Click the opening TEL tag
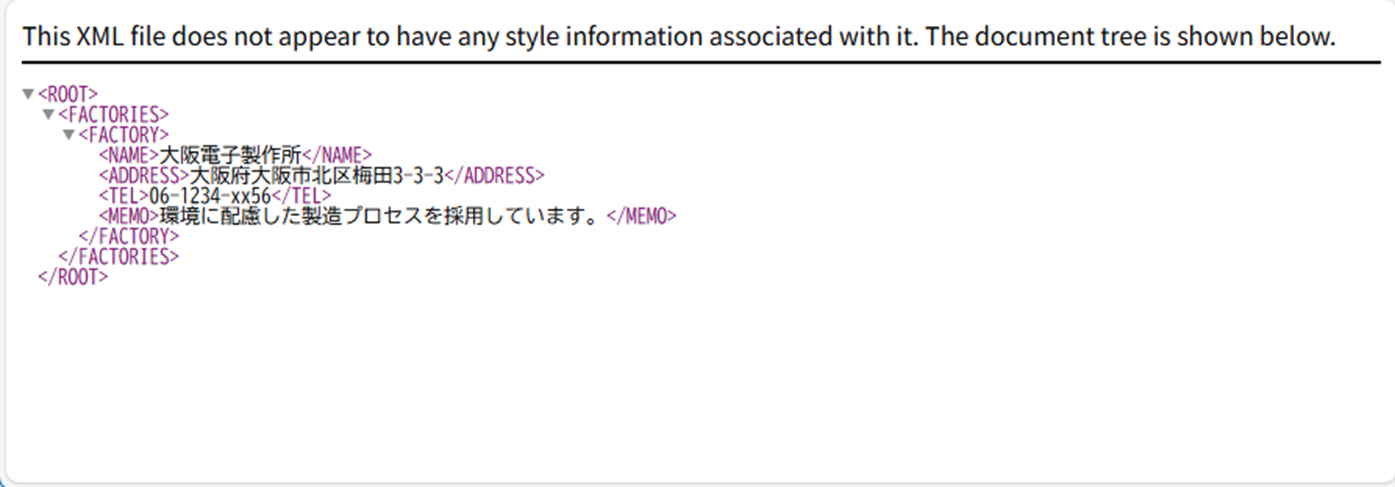 pyautogui.click(x=123, y=196)
